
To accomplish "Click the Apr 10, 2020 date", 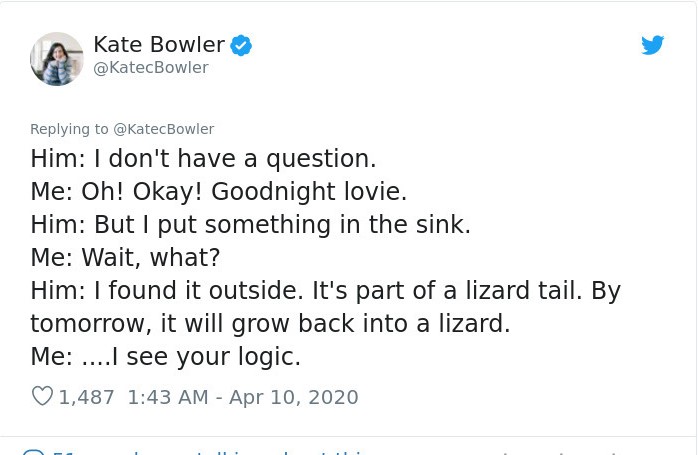I will tap(293, 397).
